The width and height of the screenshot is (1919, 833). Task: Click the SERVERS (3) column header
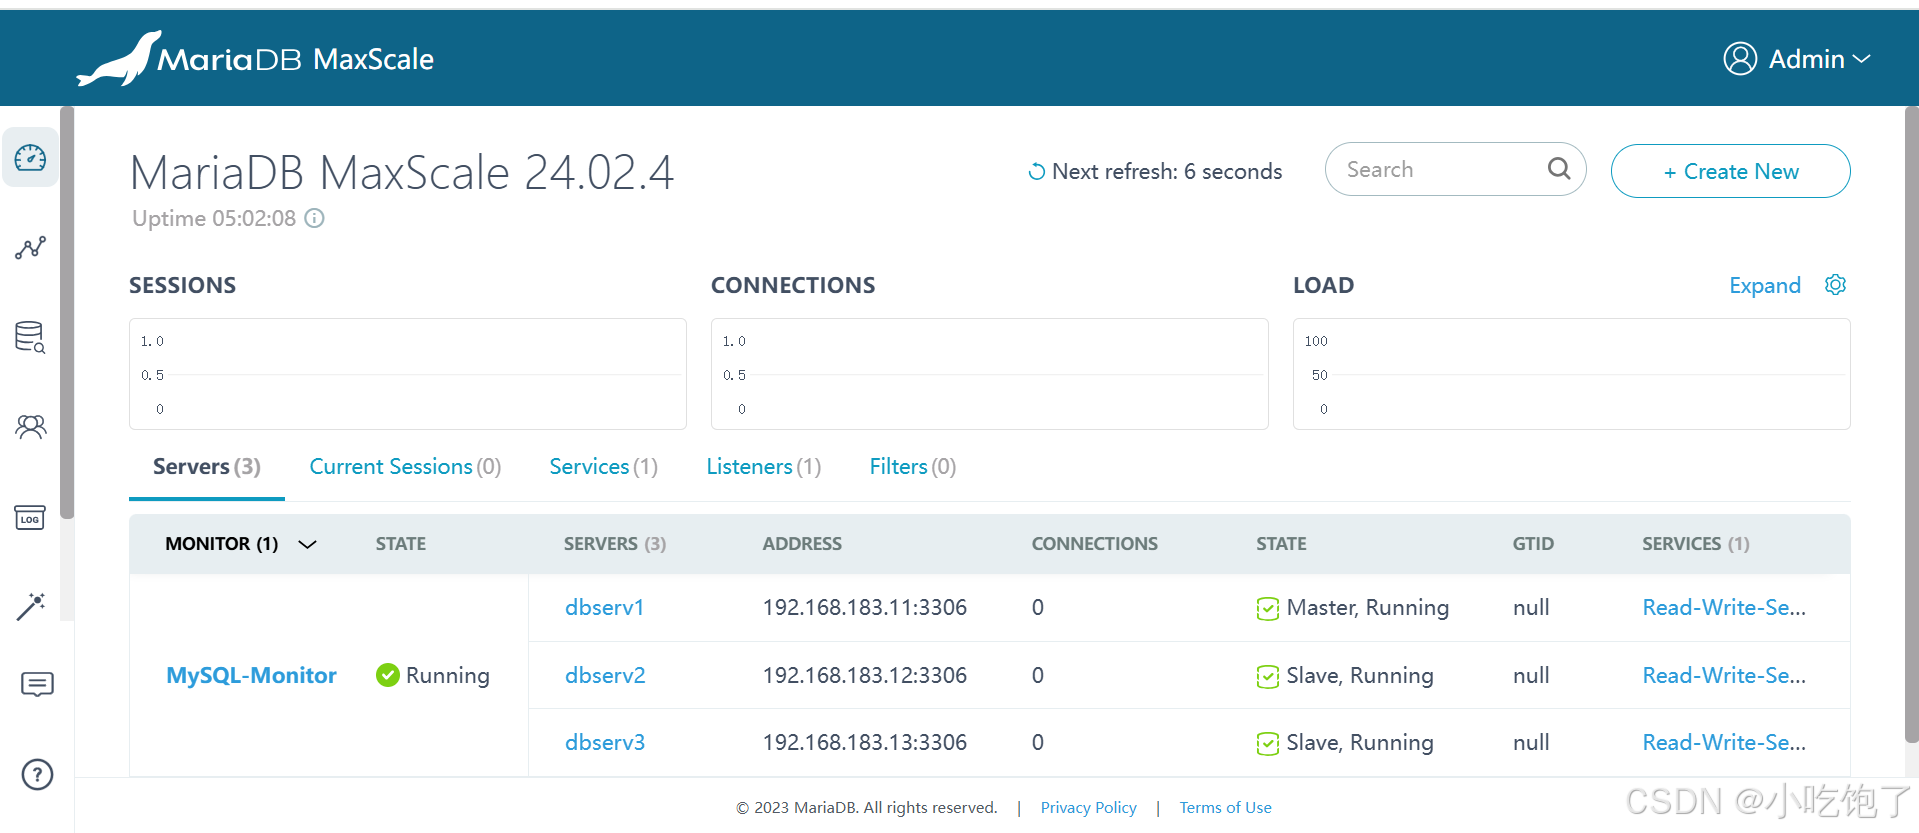pyautogui.click(x=615, y=544)
